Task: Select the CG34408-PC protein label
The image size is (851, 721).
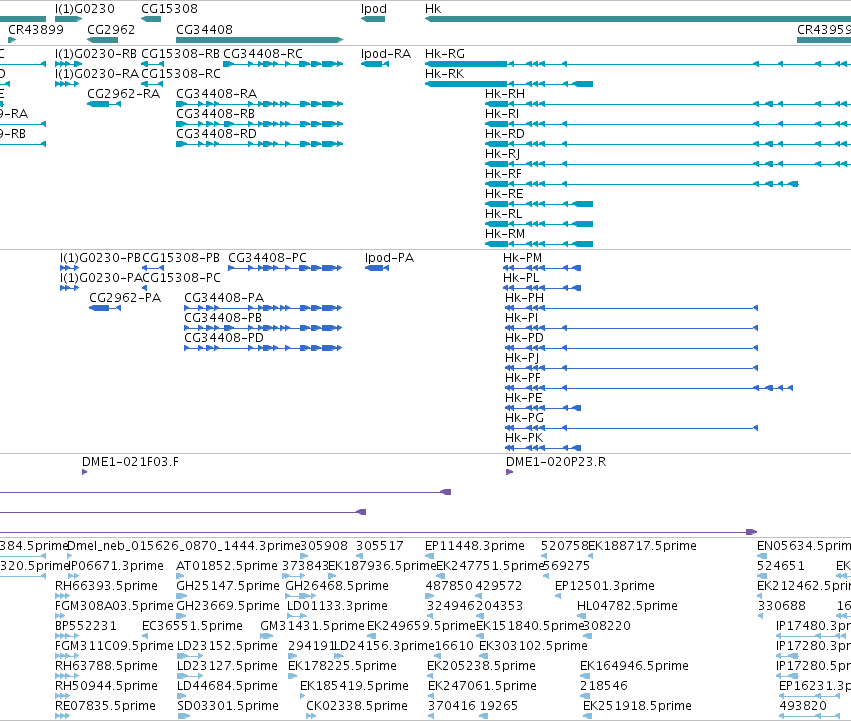Action: coord(268,258)
